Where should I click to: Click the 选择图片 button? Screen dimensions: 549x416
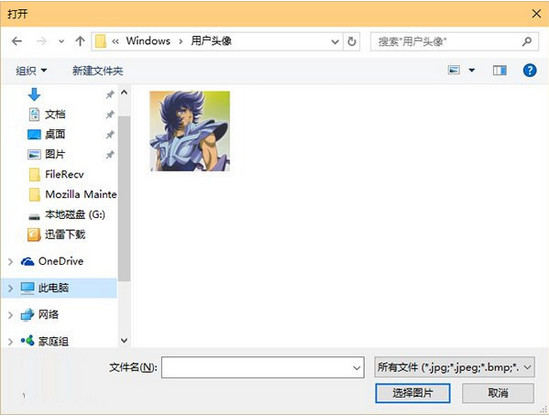pos(412,393)
